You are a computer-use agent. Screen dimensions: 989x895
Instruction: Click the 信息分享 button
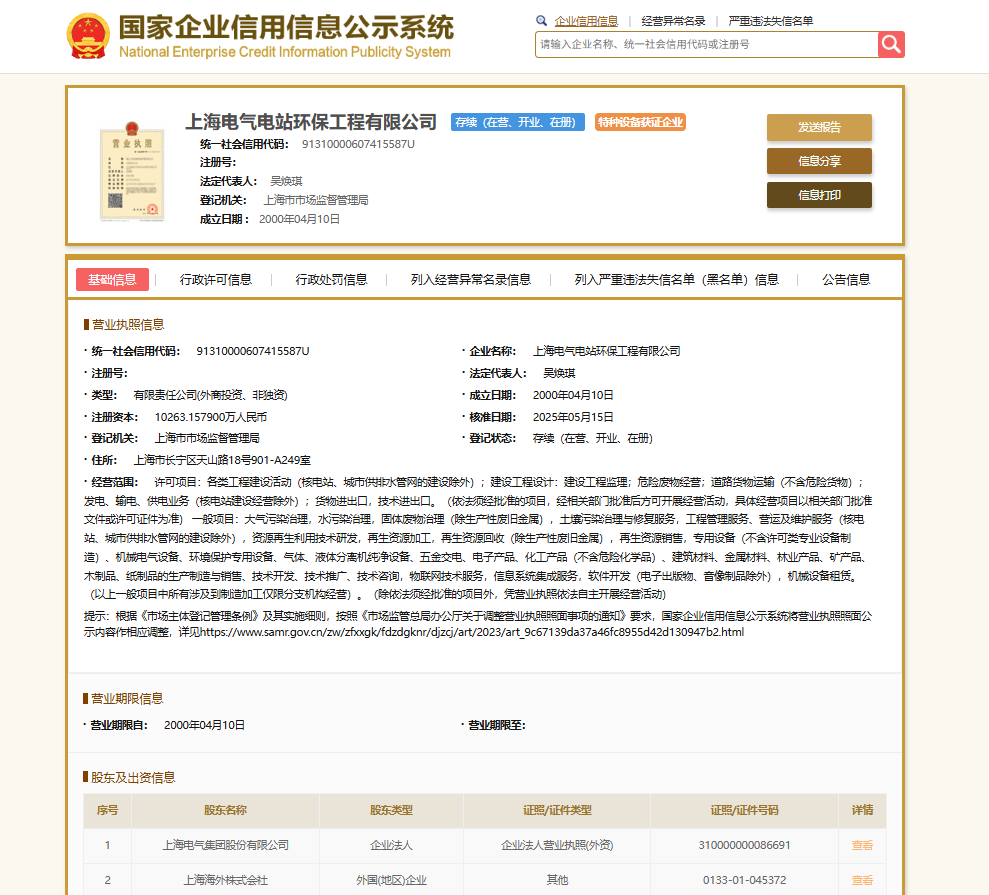pyautogui.click(x=819, y=161)
